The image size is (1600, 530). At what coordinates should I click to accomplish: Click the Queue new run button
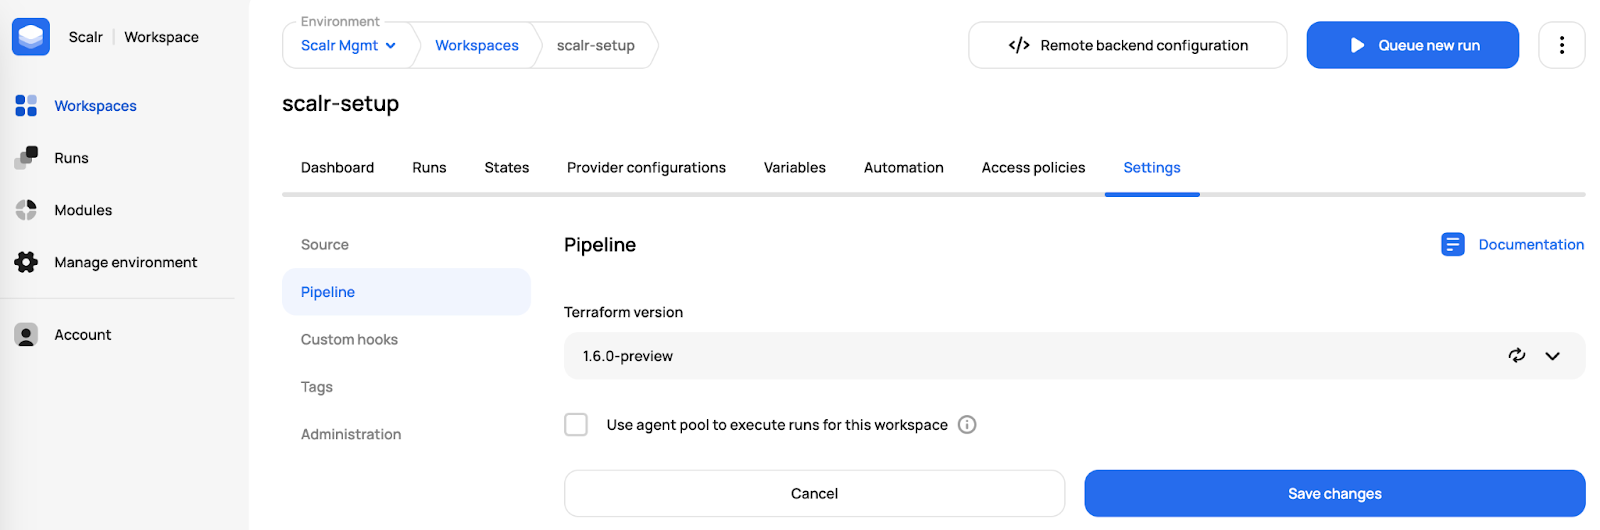(1412, 45)
